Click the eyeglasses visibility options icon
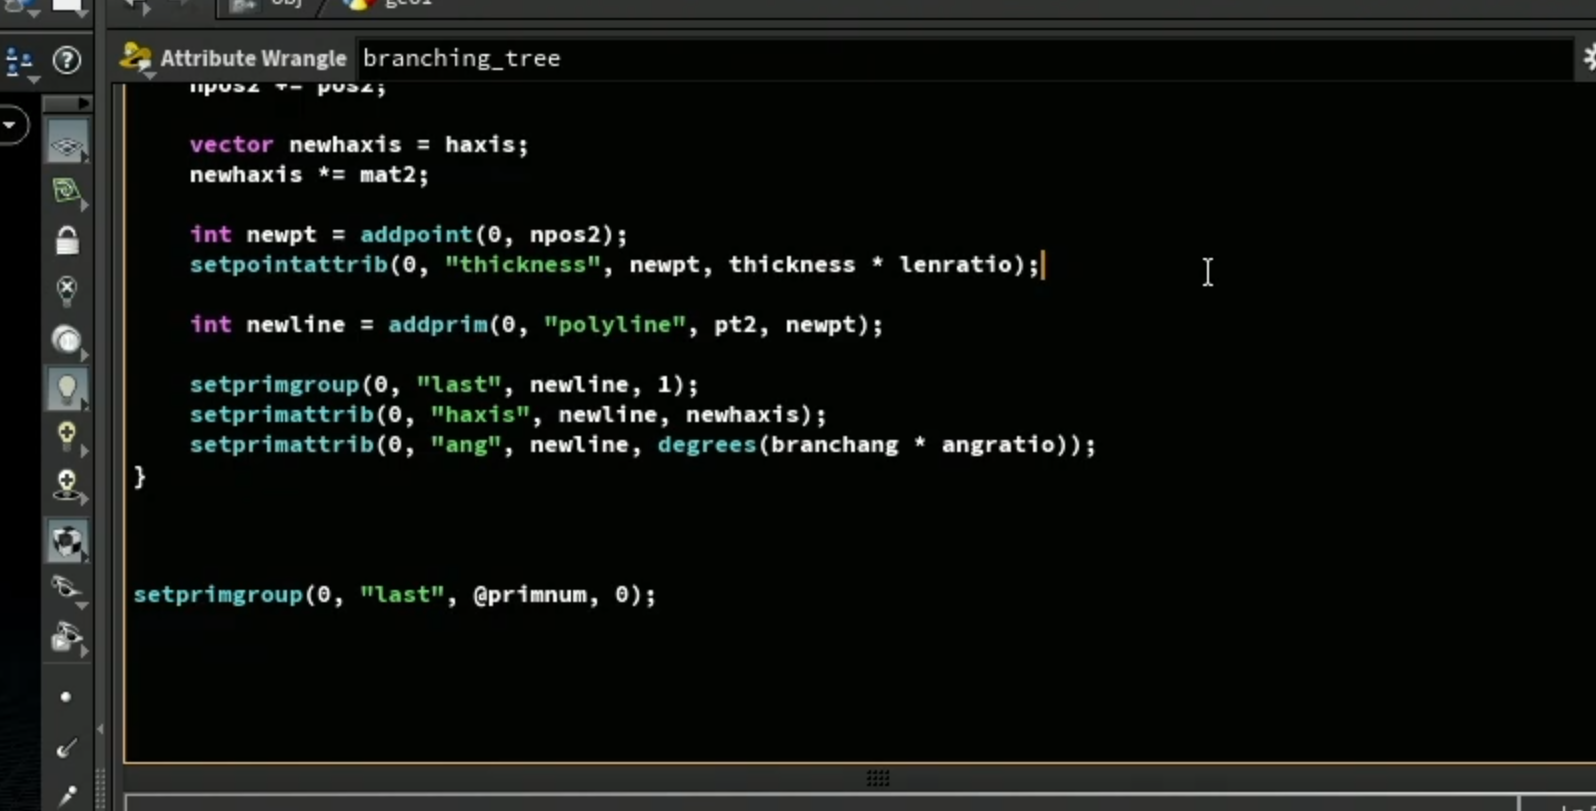 click(x=67, y=588)
